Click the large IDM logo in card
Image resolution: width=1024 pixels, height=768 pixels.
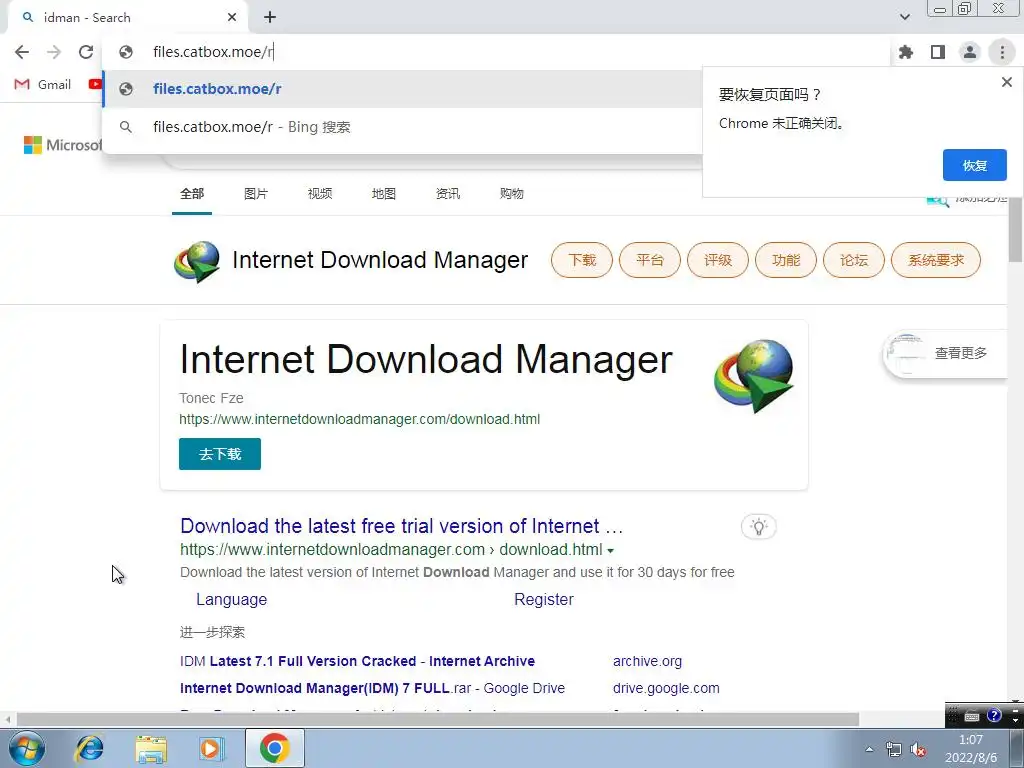754,376
